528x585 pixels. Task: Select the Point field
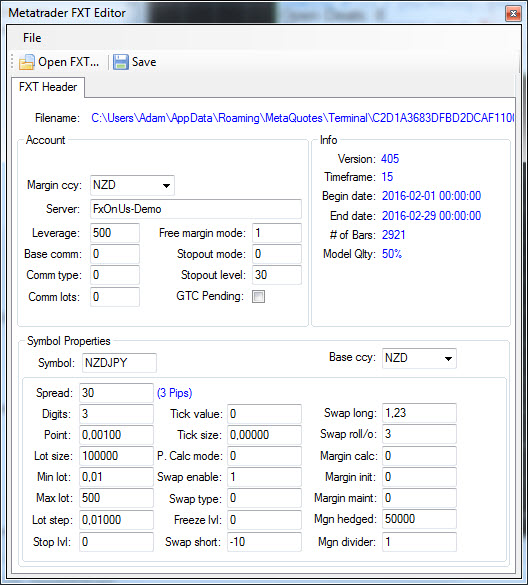(116, 435)
